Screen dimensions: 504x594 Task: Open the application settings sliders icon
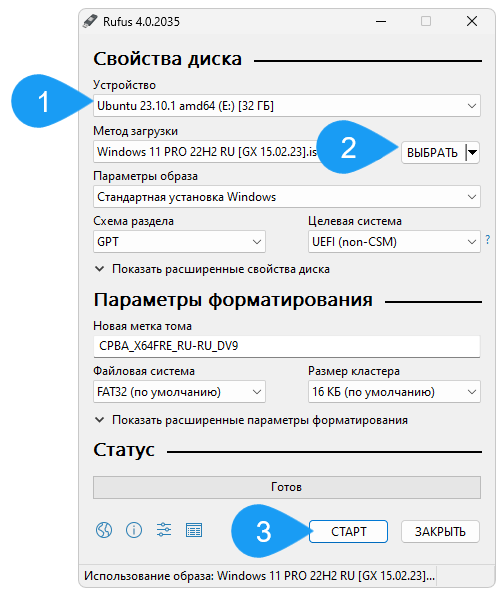point(164,530)
